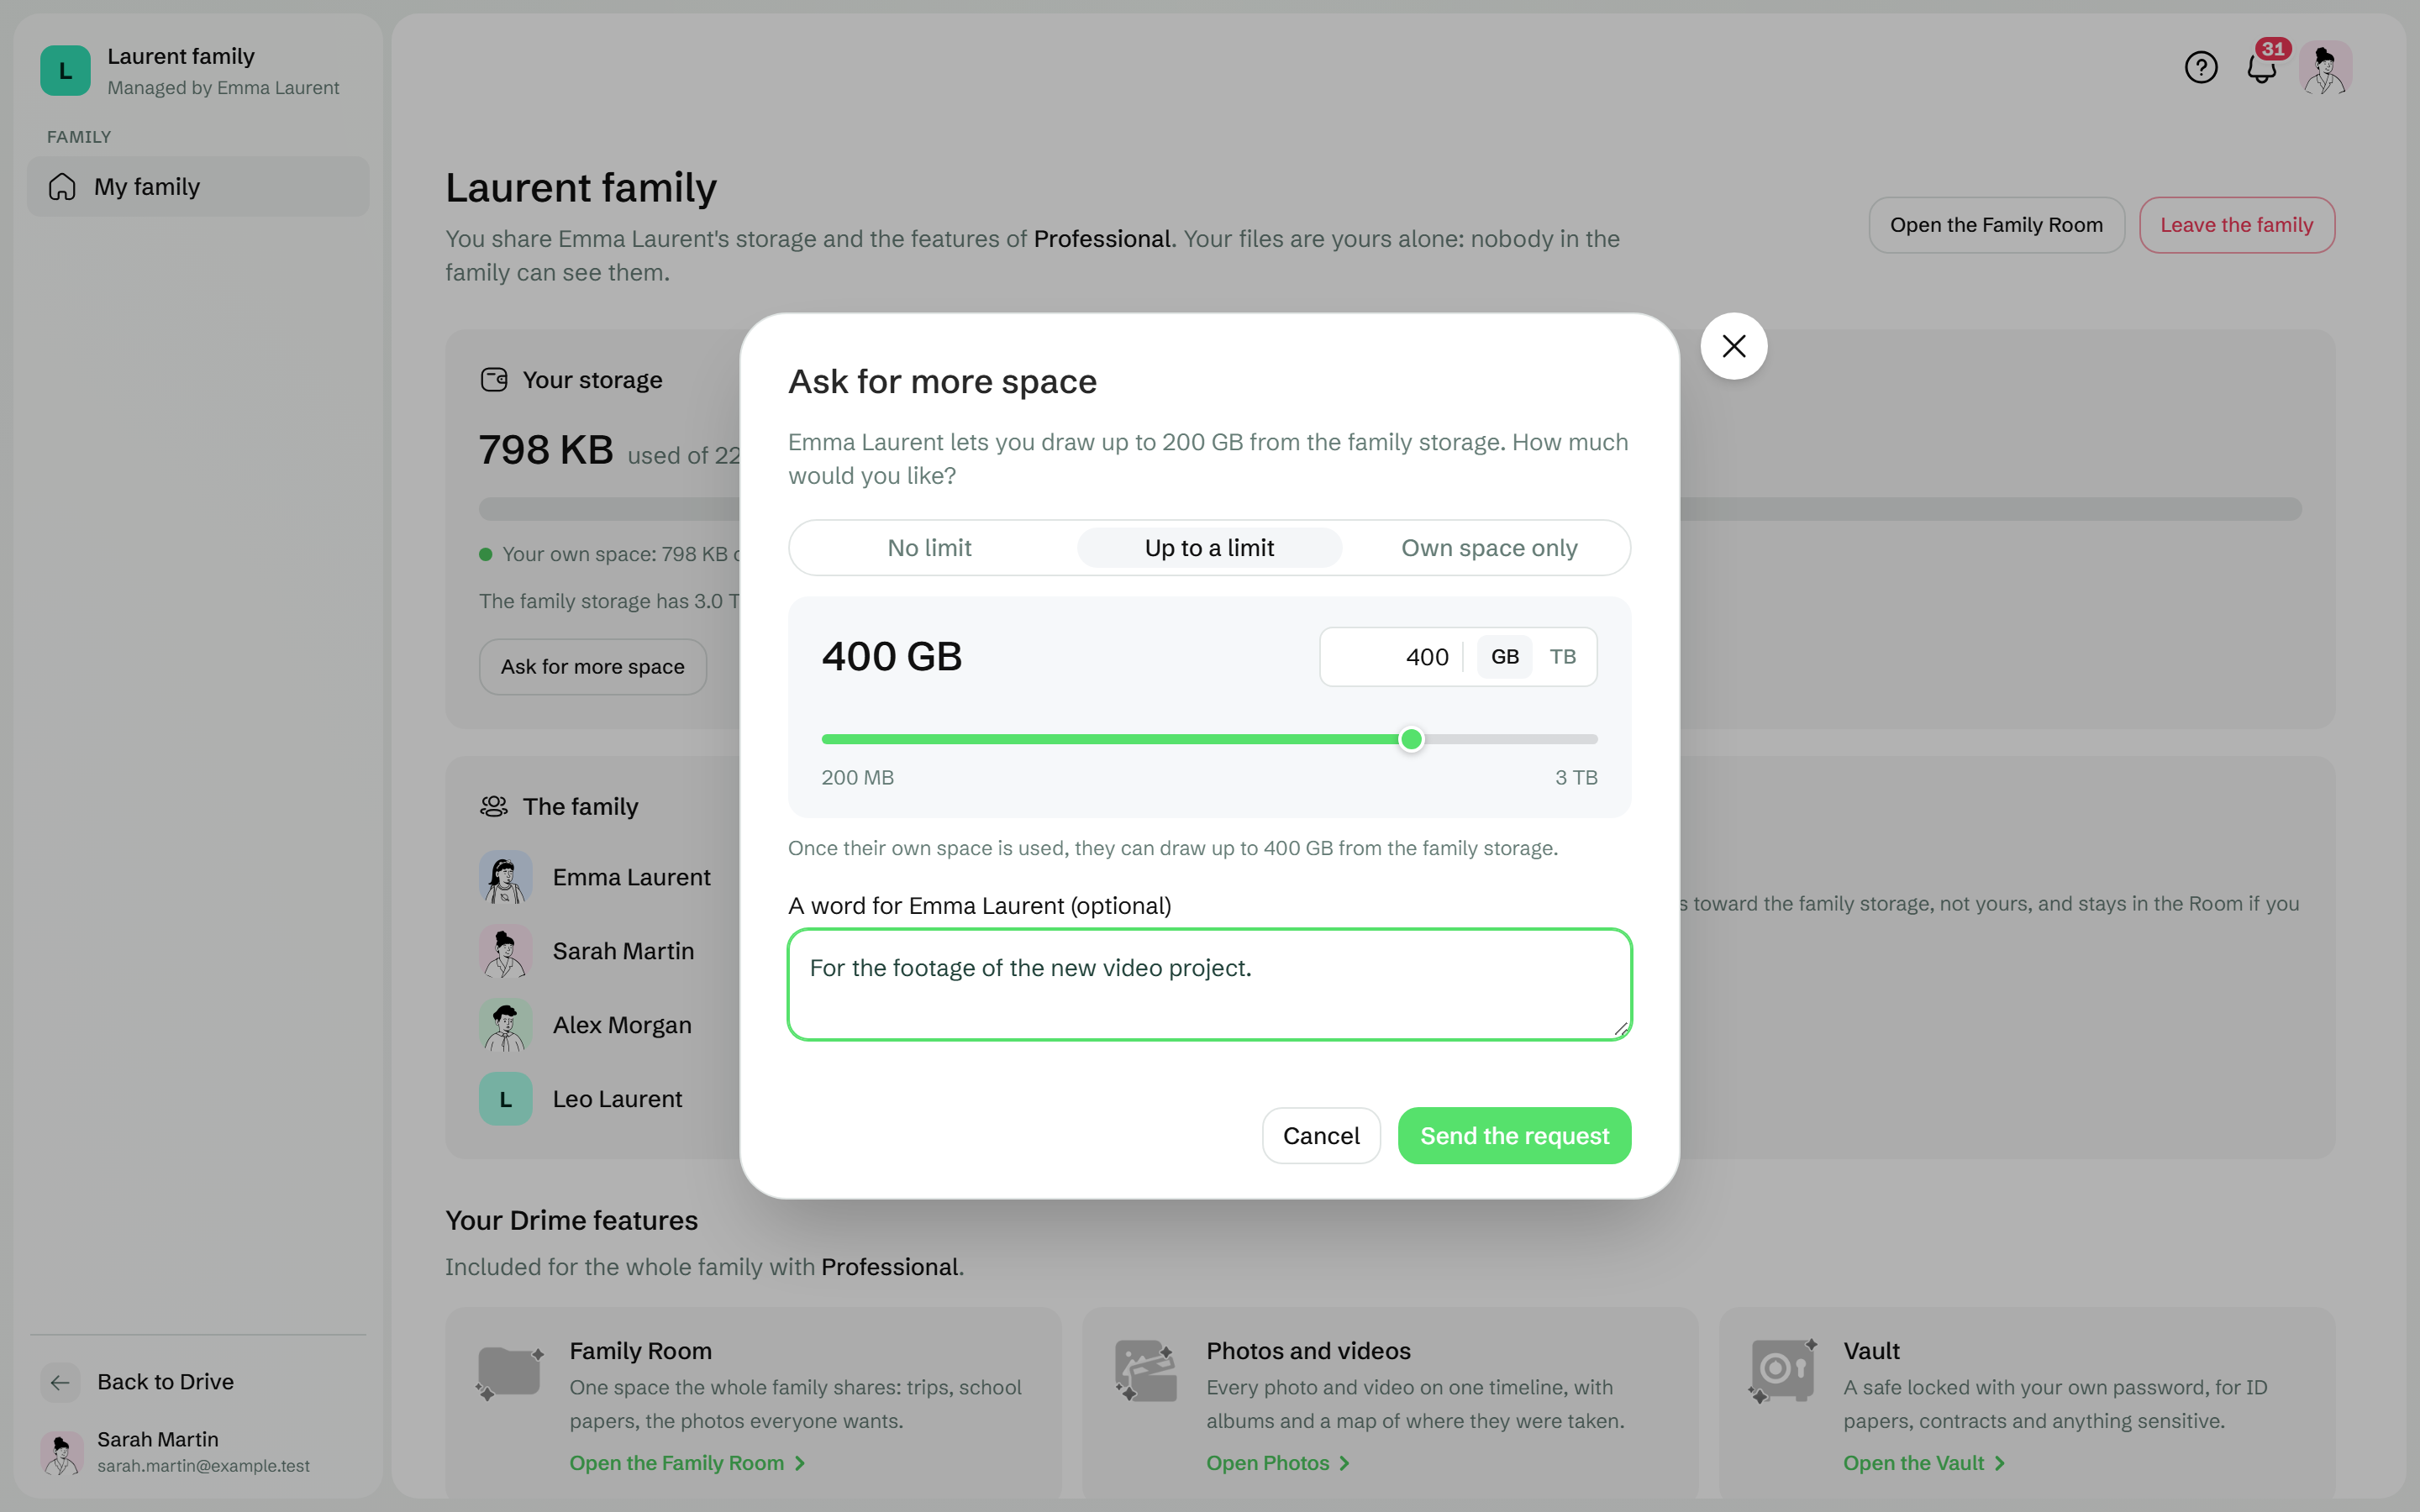Click Sarah Martin in the family list
The image size is (2420, 1512).
[623, 951]
